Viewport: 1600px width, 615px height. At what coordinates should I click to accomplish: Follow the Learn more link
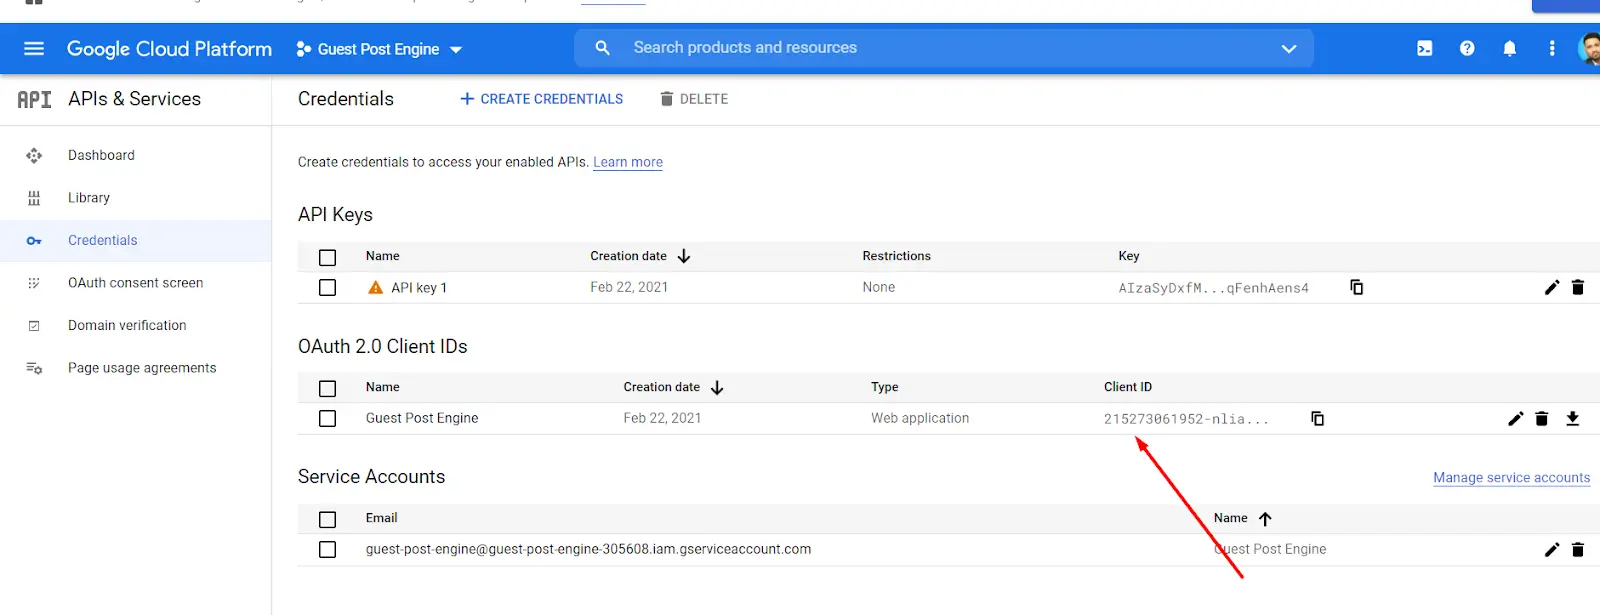[x=628, y=162]
